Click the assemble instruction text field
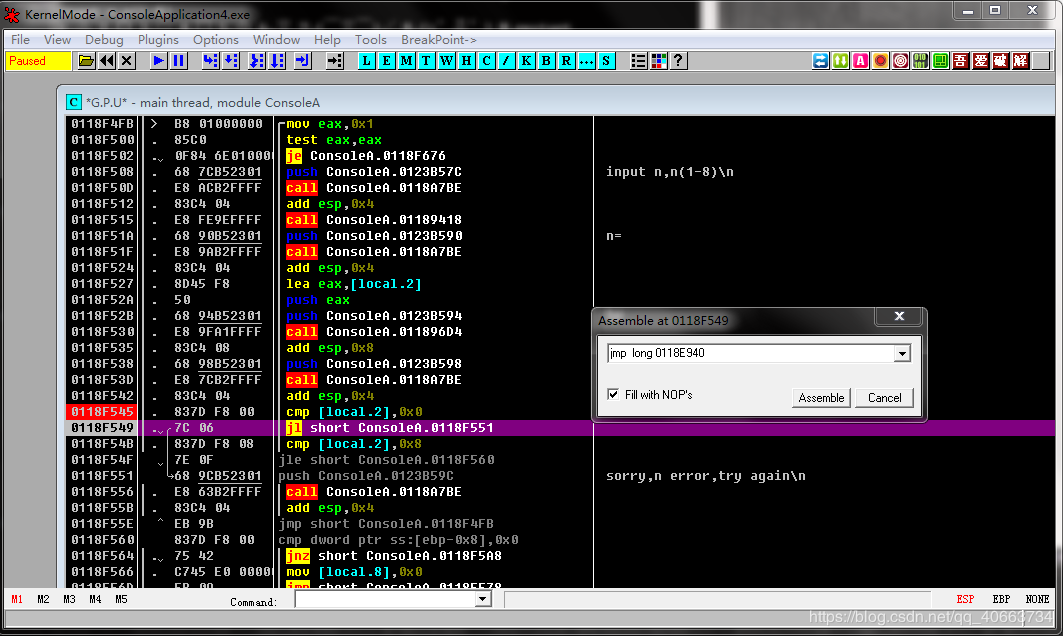This screenshot has width=1063, height=636. coord(751,353)
